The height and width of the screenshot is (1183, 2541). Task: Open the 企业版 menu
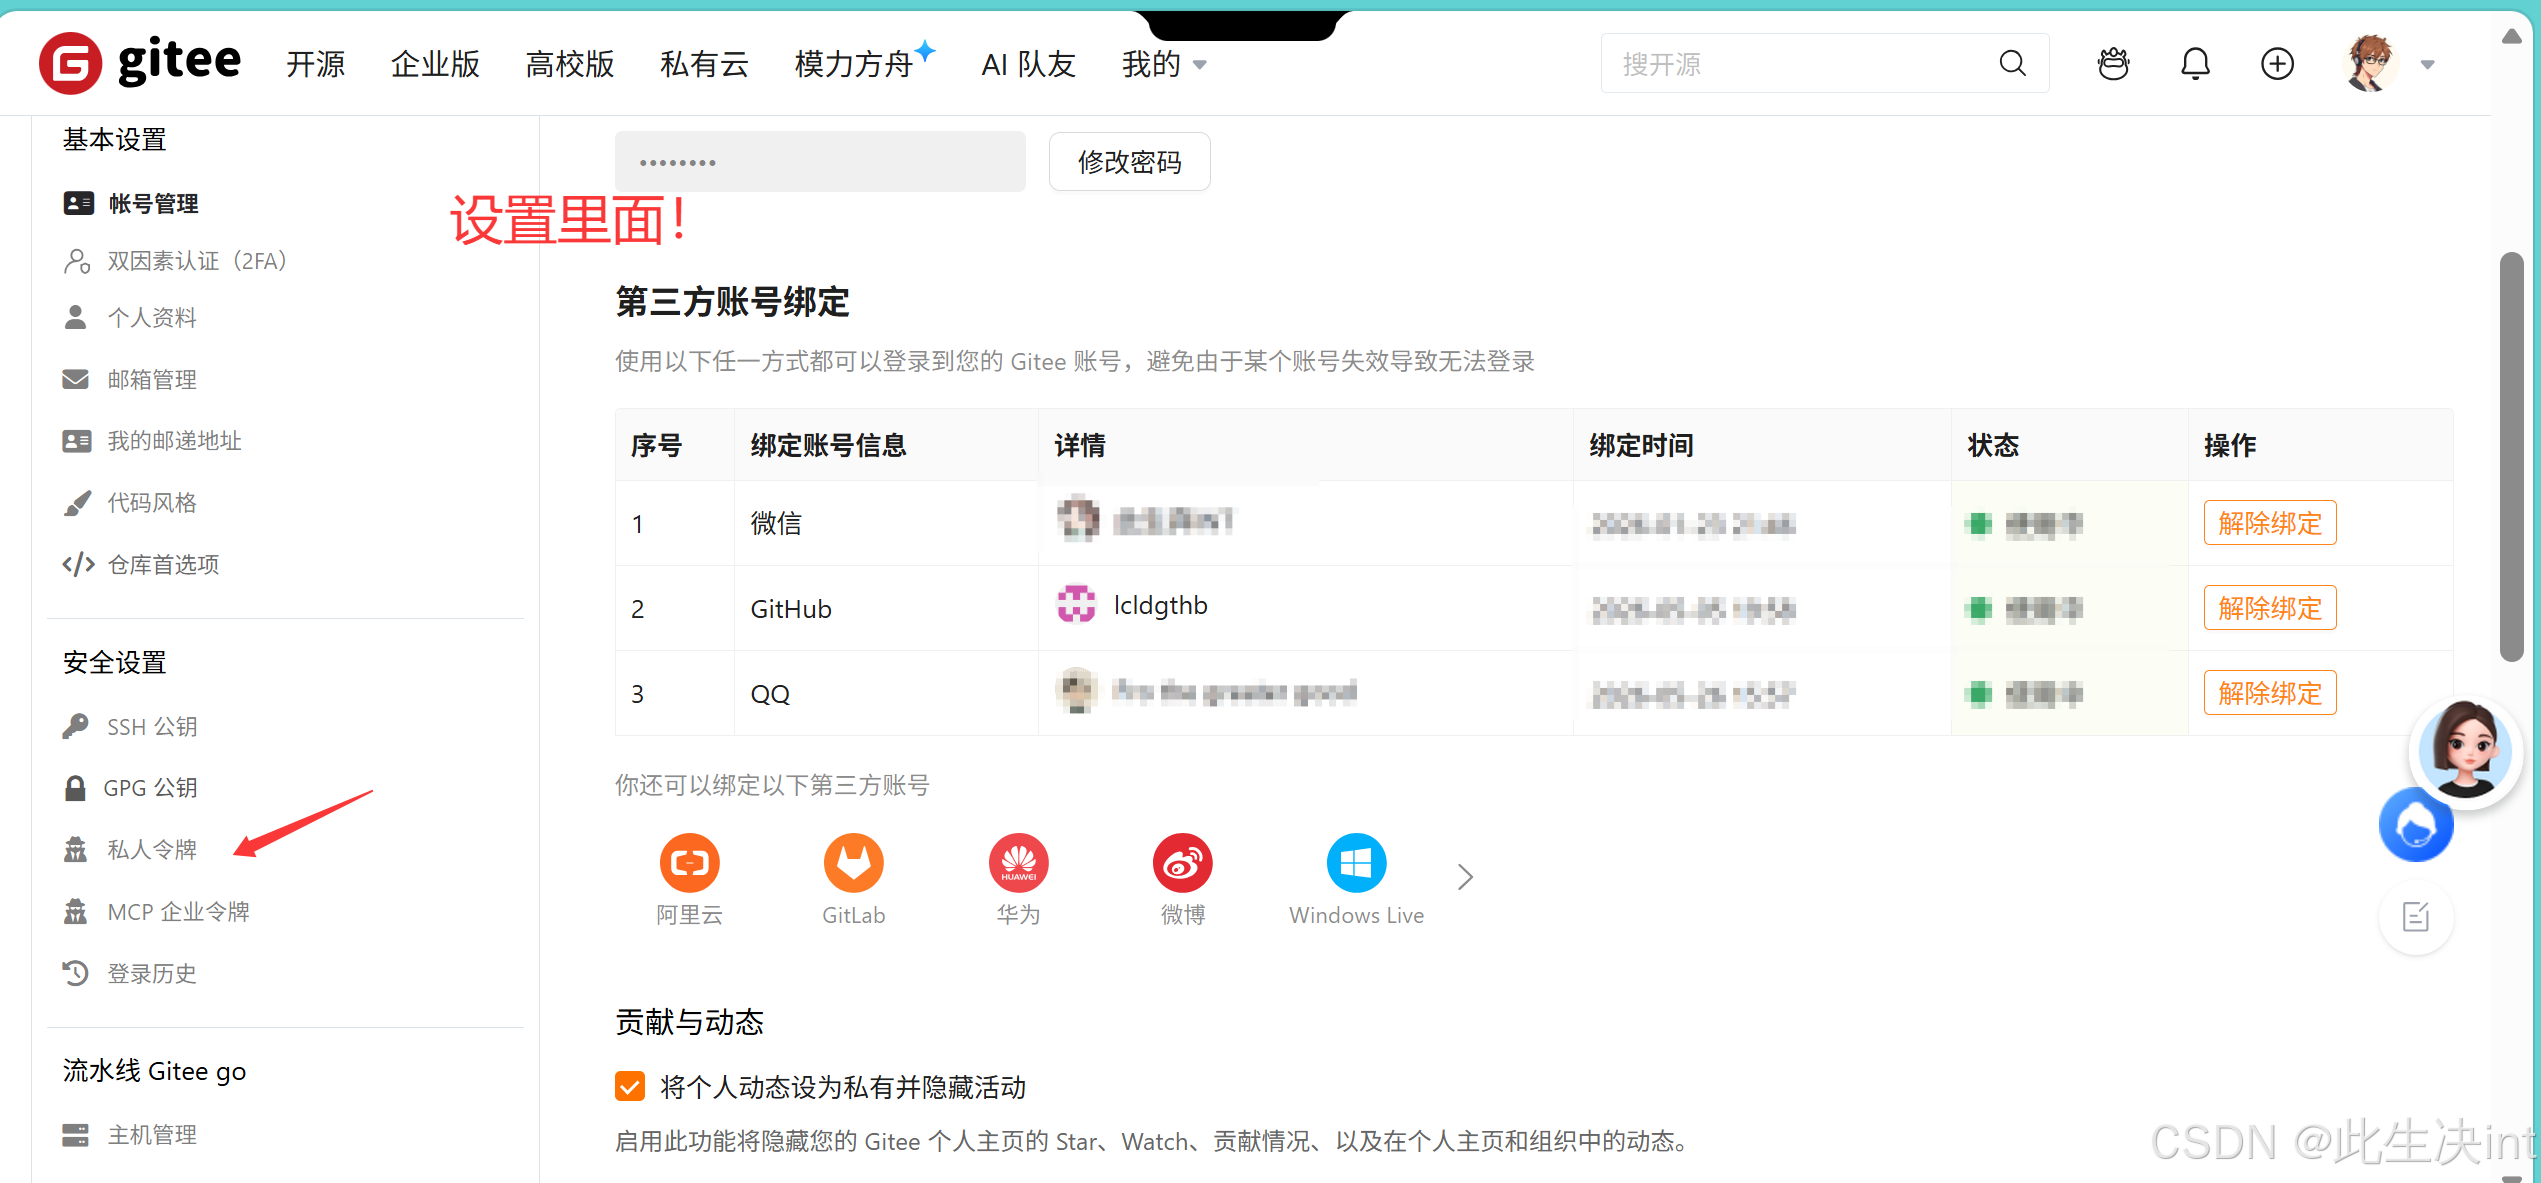pos(435,64)
